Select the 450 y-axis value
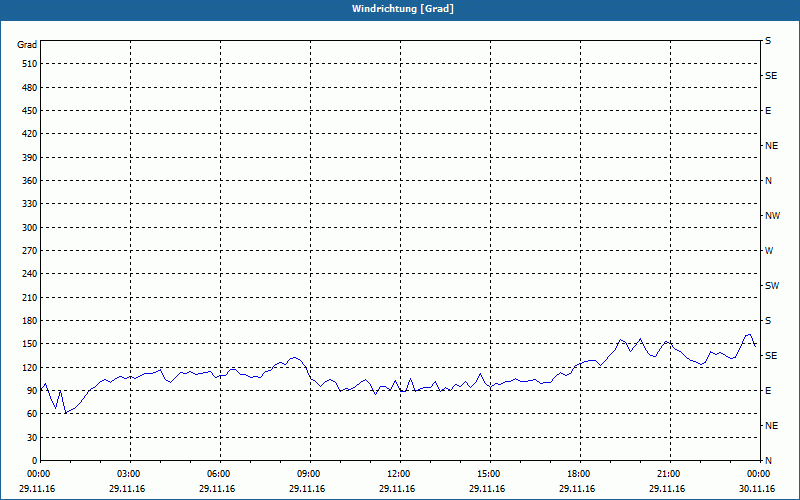This screenshot has width=800, height=500. pyautogui.click(x=30, y=111)
